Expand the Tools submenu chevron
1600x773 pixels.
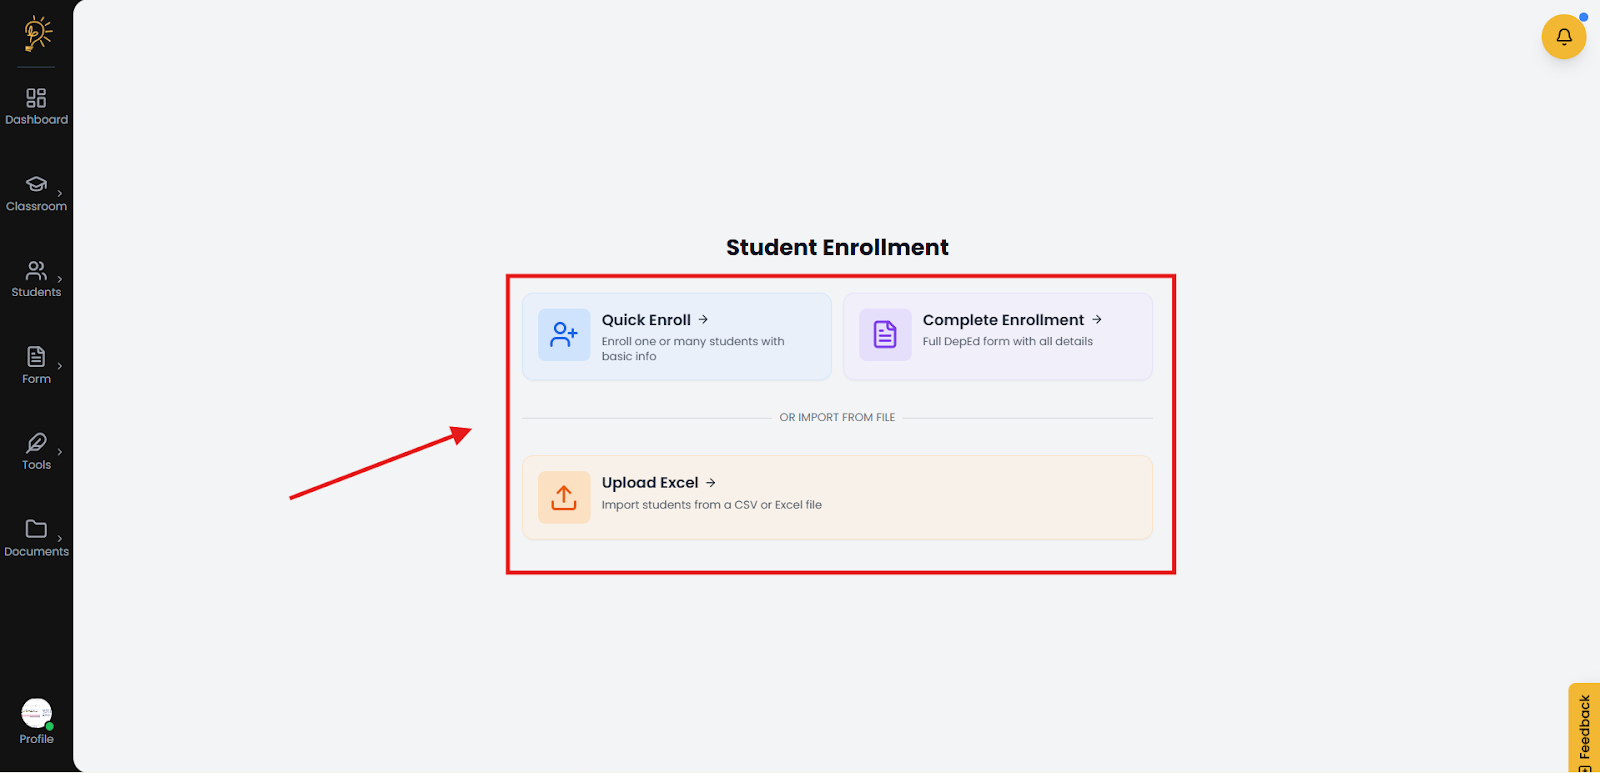pos(60,452)
